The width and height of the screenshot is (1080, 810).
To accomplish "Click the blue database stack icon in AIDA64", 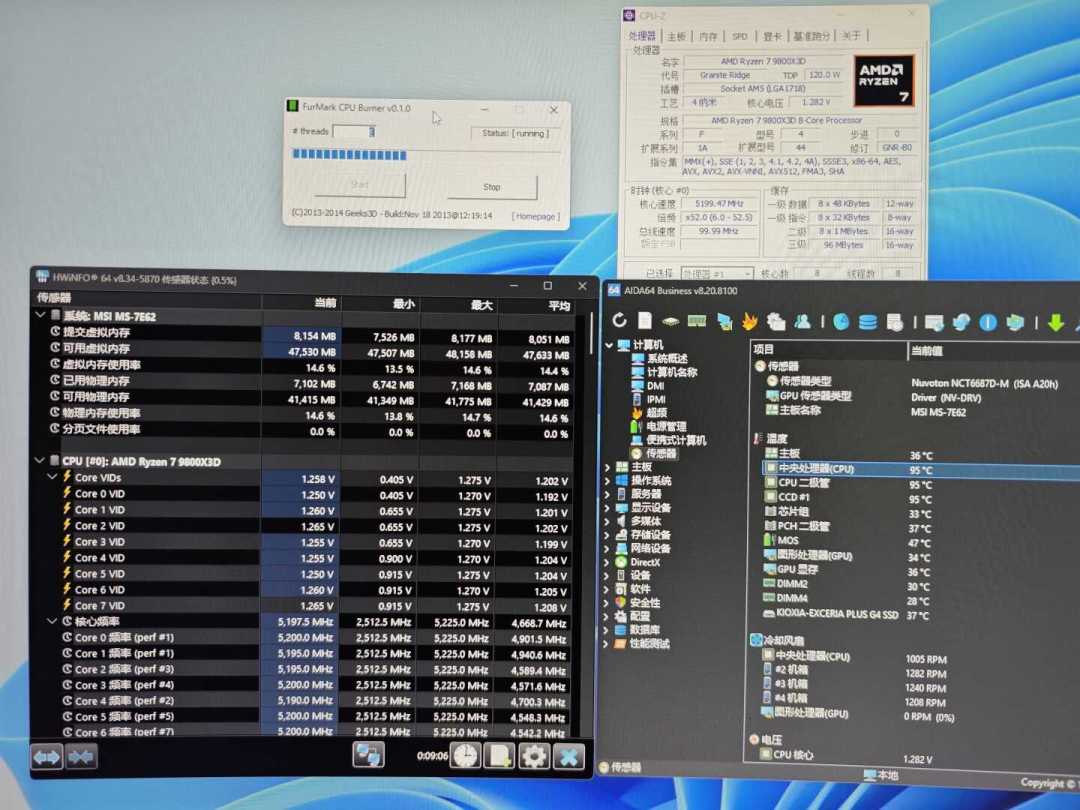I will (867, 322).
